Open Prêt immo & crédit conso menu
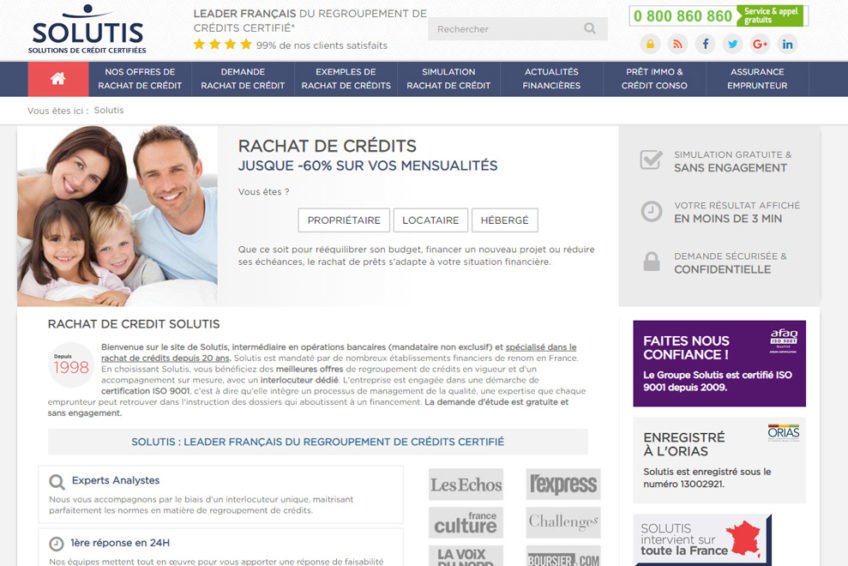The image size is (848, 566). pyautogui.click(x=654, y=79)
